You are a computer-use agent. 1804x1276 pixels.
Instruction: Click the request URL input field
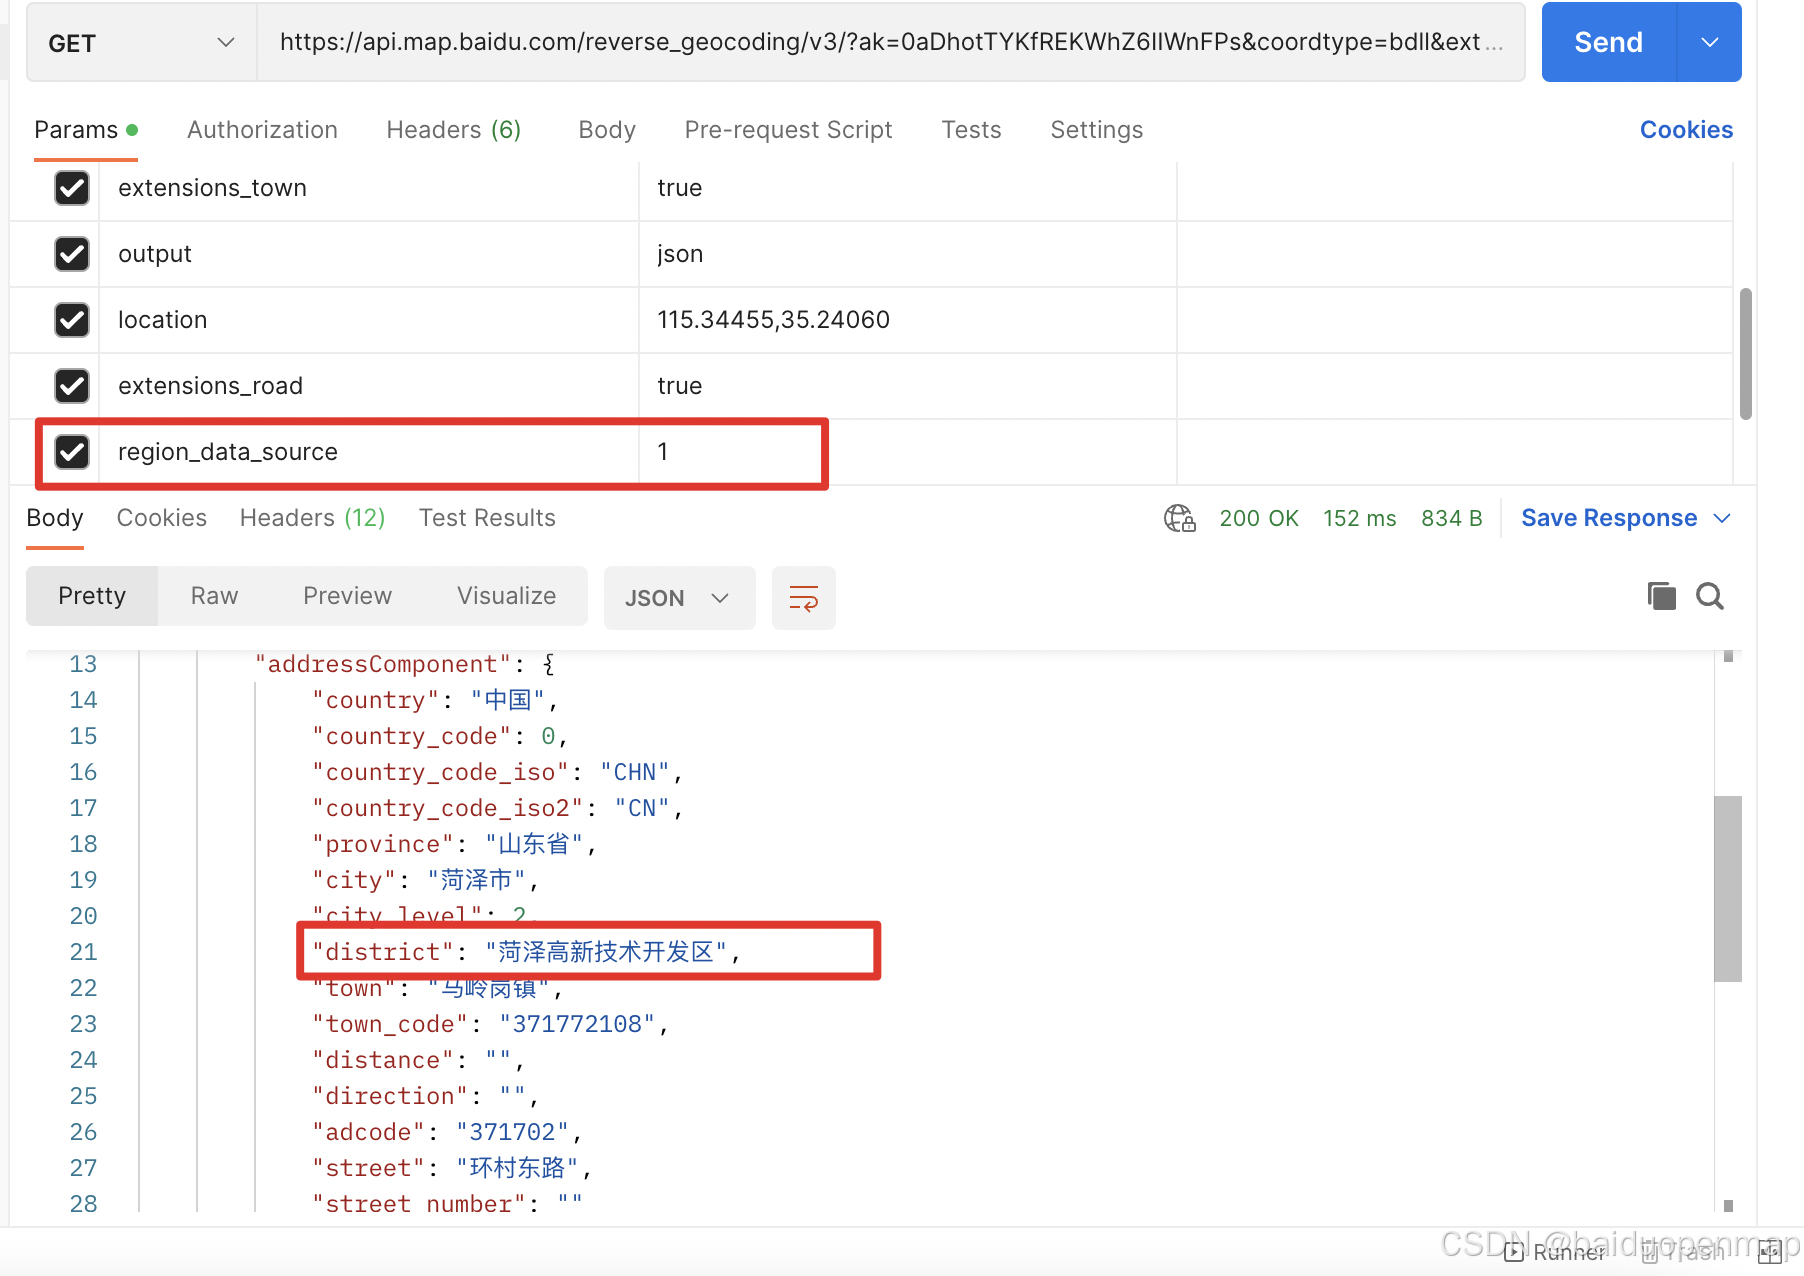[890, 42]
